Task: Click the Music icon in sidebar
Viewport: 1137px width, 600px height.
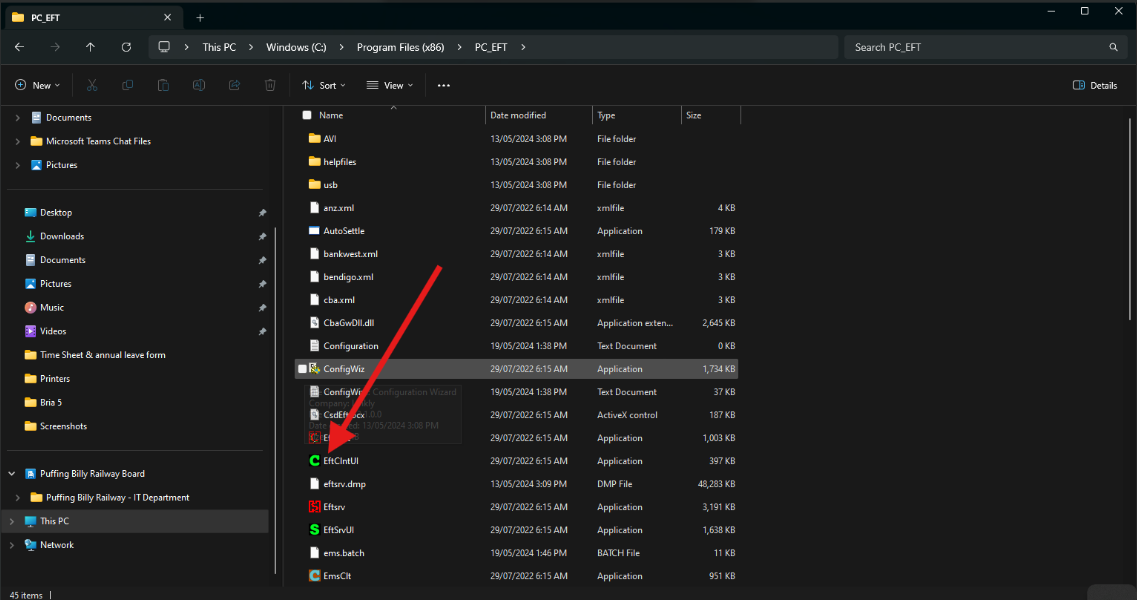Action: pyautogui.click(x=30, y=308)
